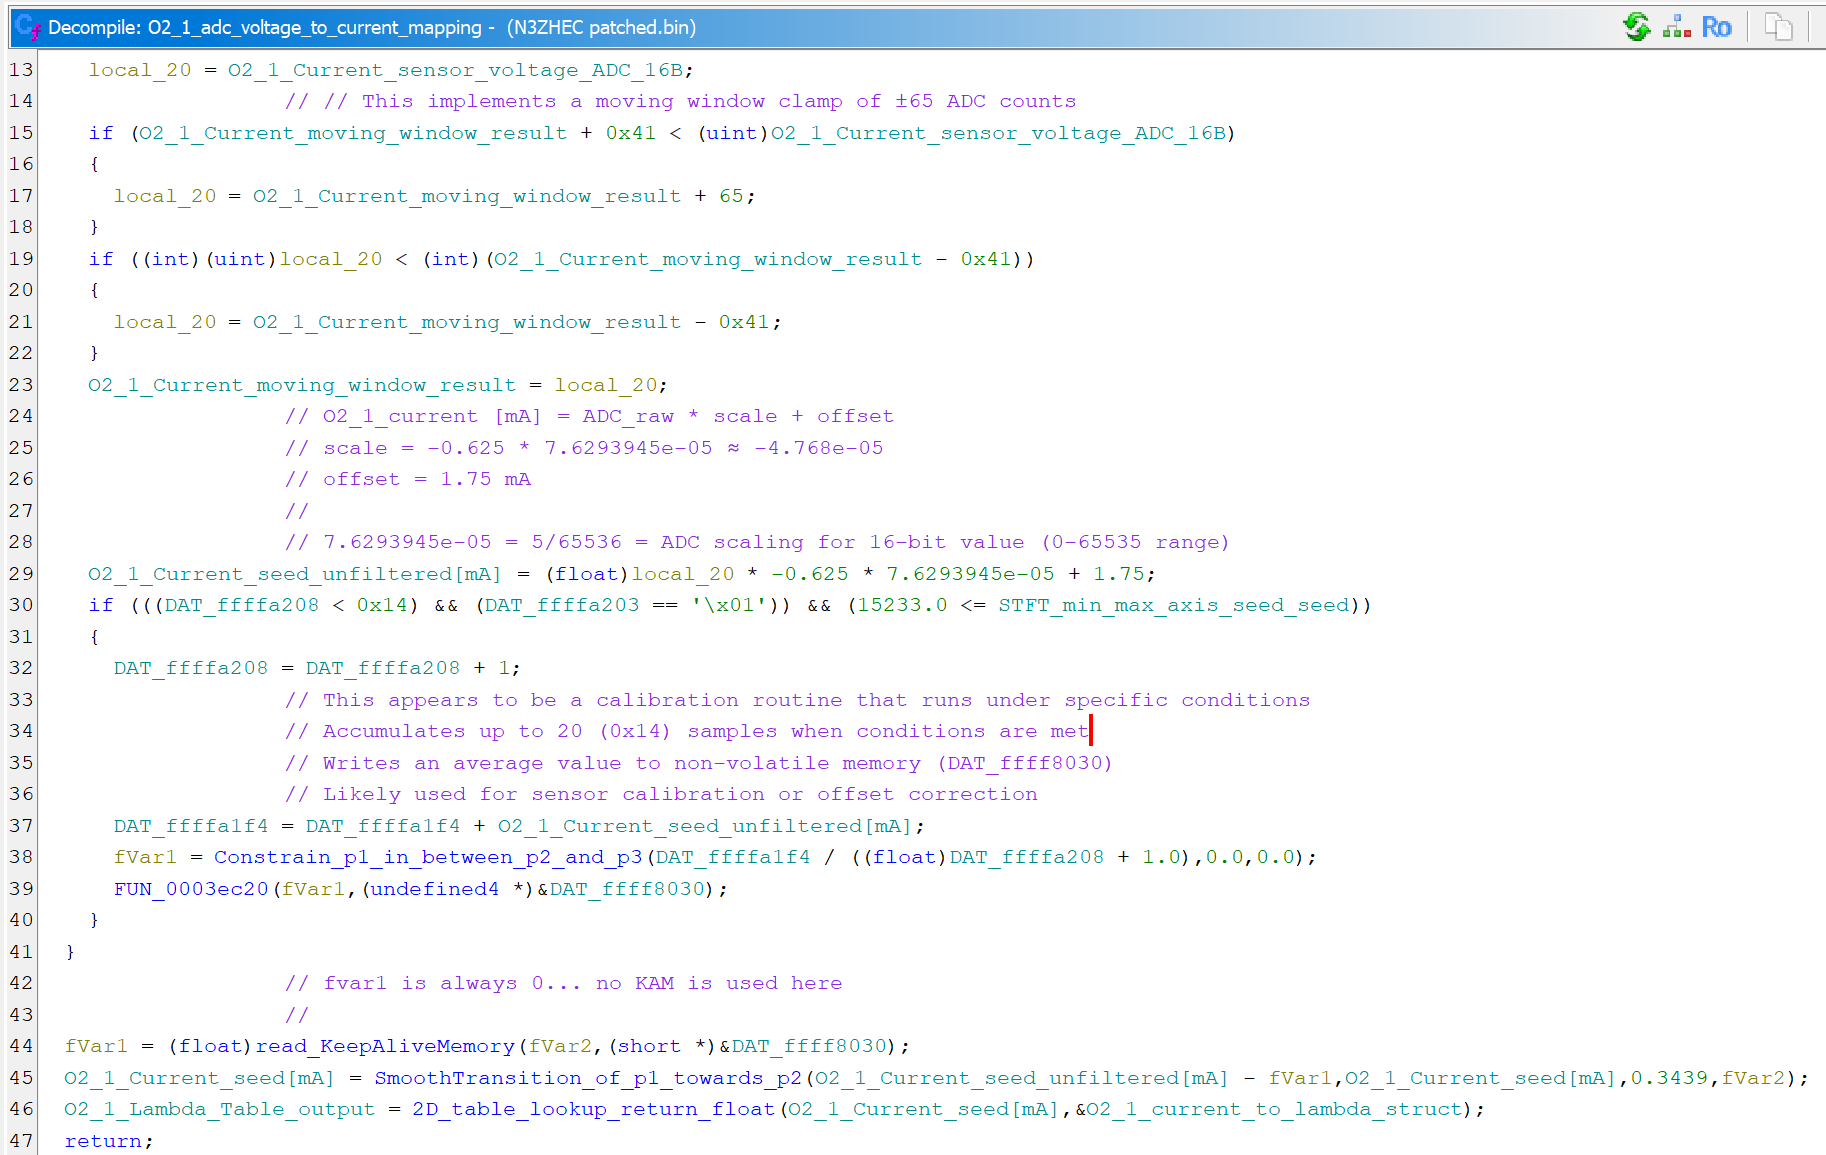
Task: Select the 2D_table_lookup_return_float call
Action: (x=588, y=1109)
